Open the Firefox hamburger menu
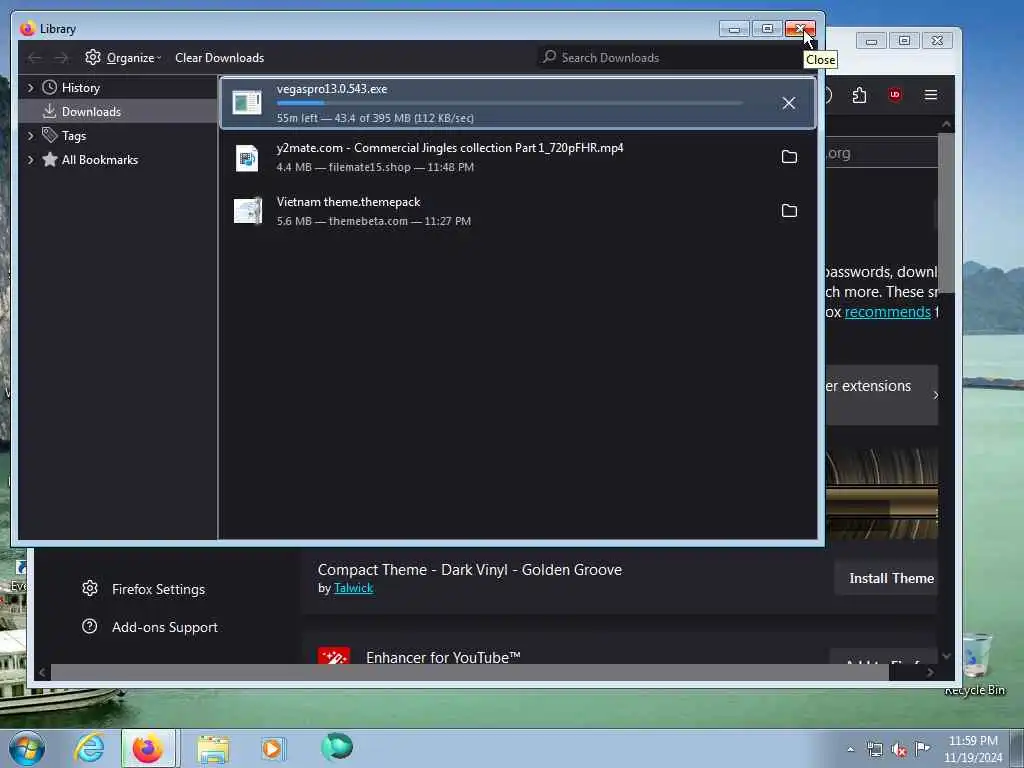 (x=931, y=95)
